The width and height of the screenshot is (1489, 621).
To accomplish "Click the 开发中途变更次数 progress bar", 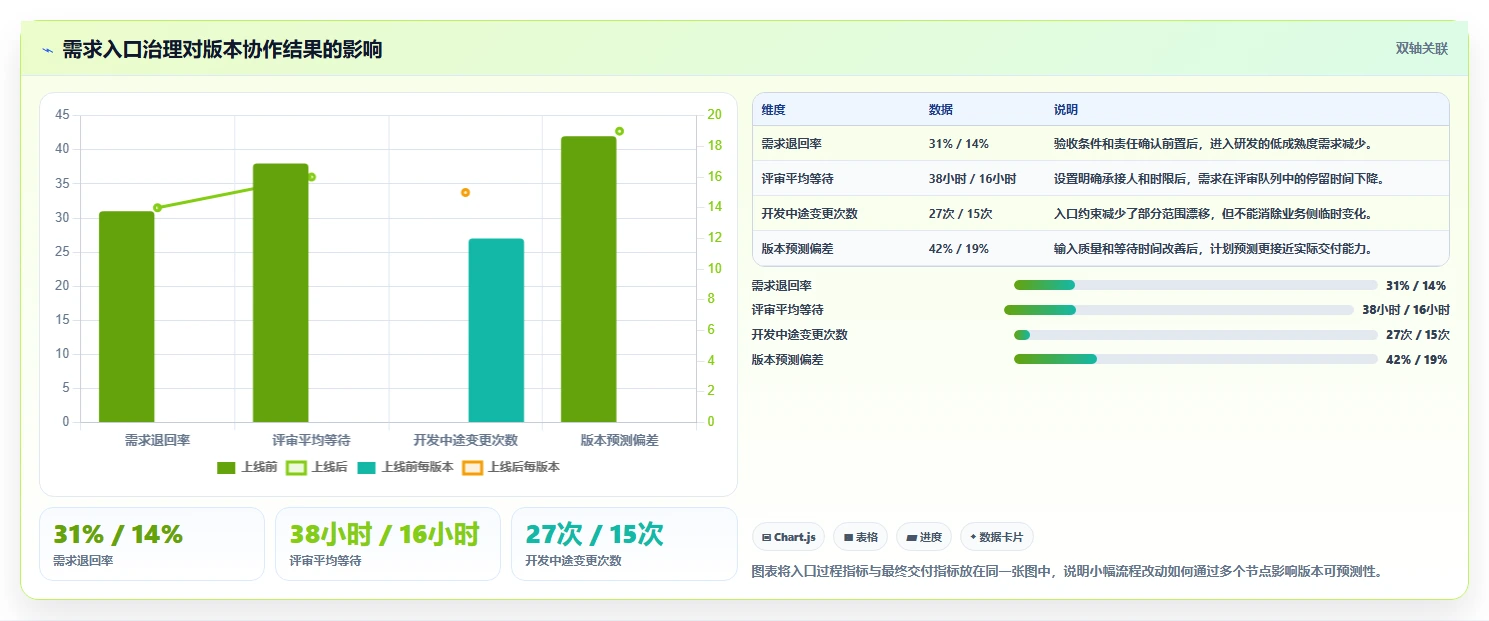I will (x=1195, y=335).
